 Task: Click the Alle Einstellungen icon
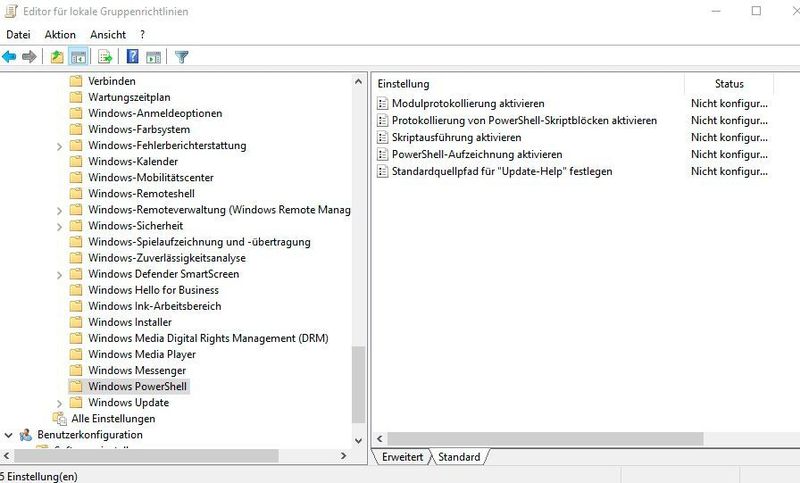tap(60, 418)
